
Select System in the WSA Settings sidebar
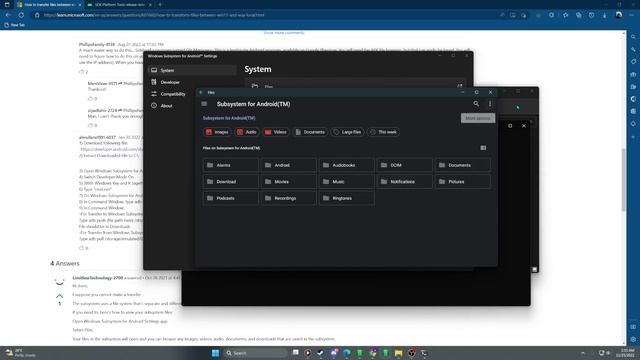point(192,70)
